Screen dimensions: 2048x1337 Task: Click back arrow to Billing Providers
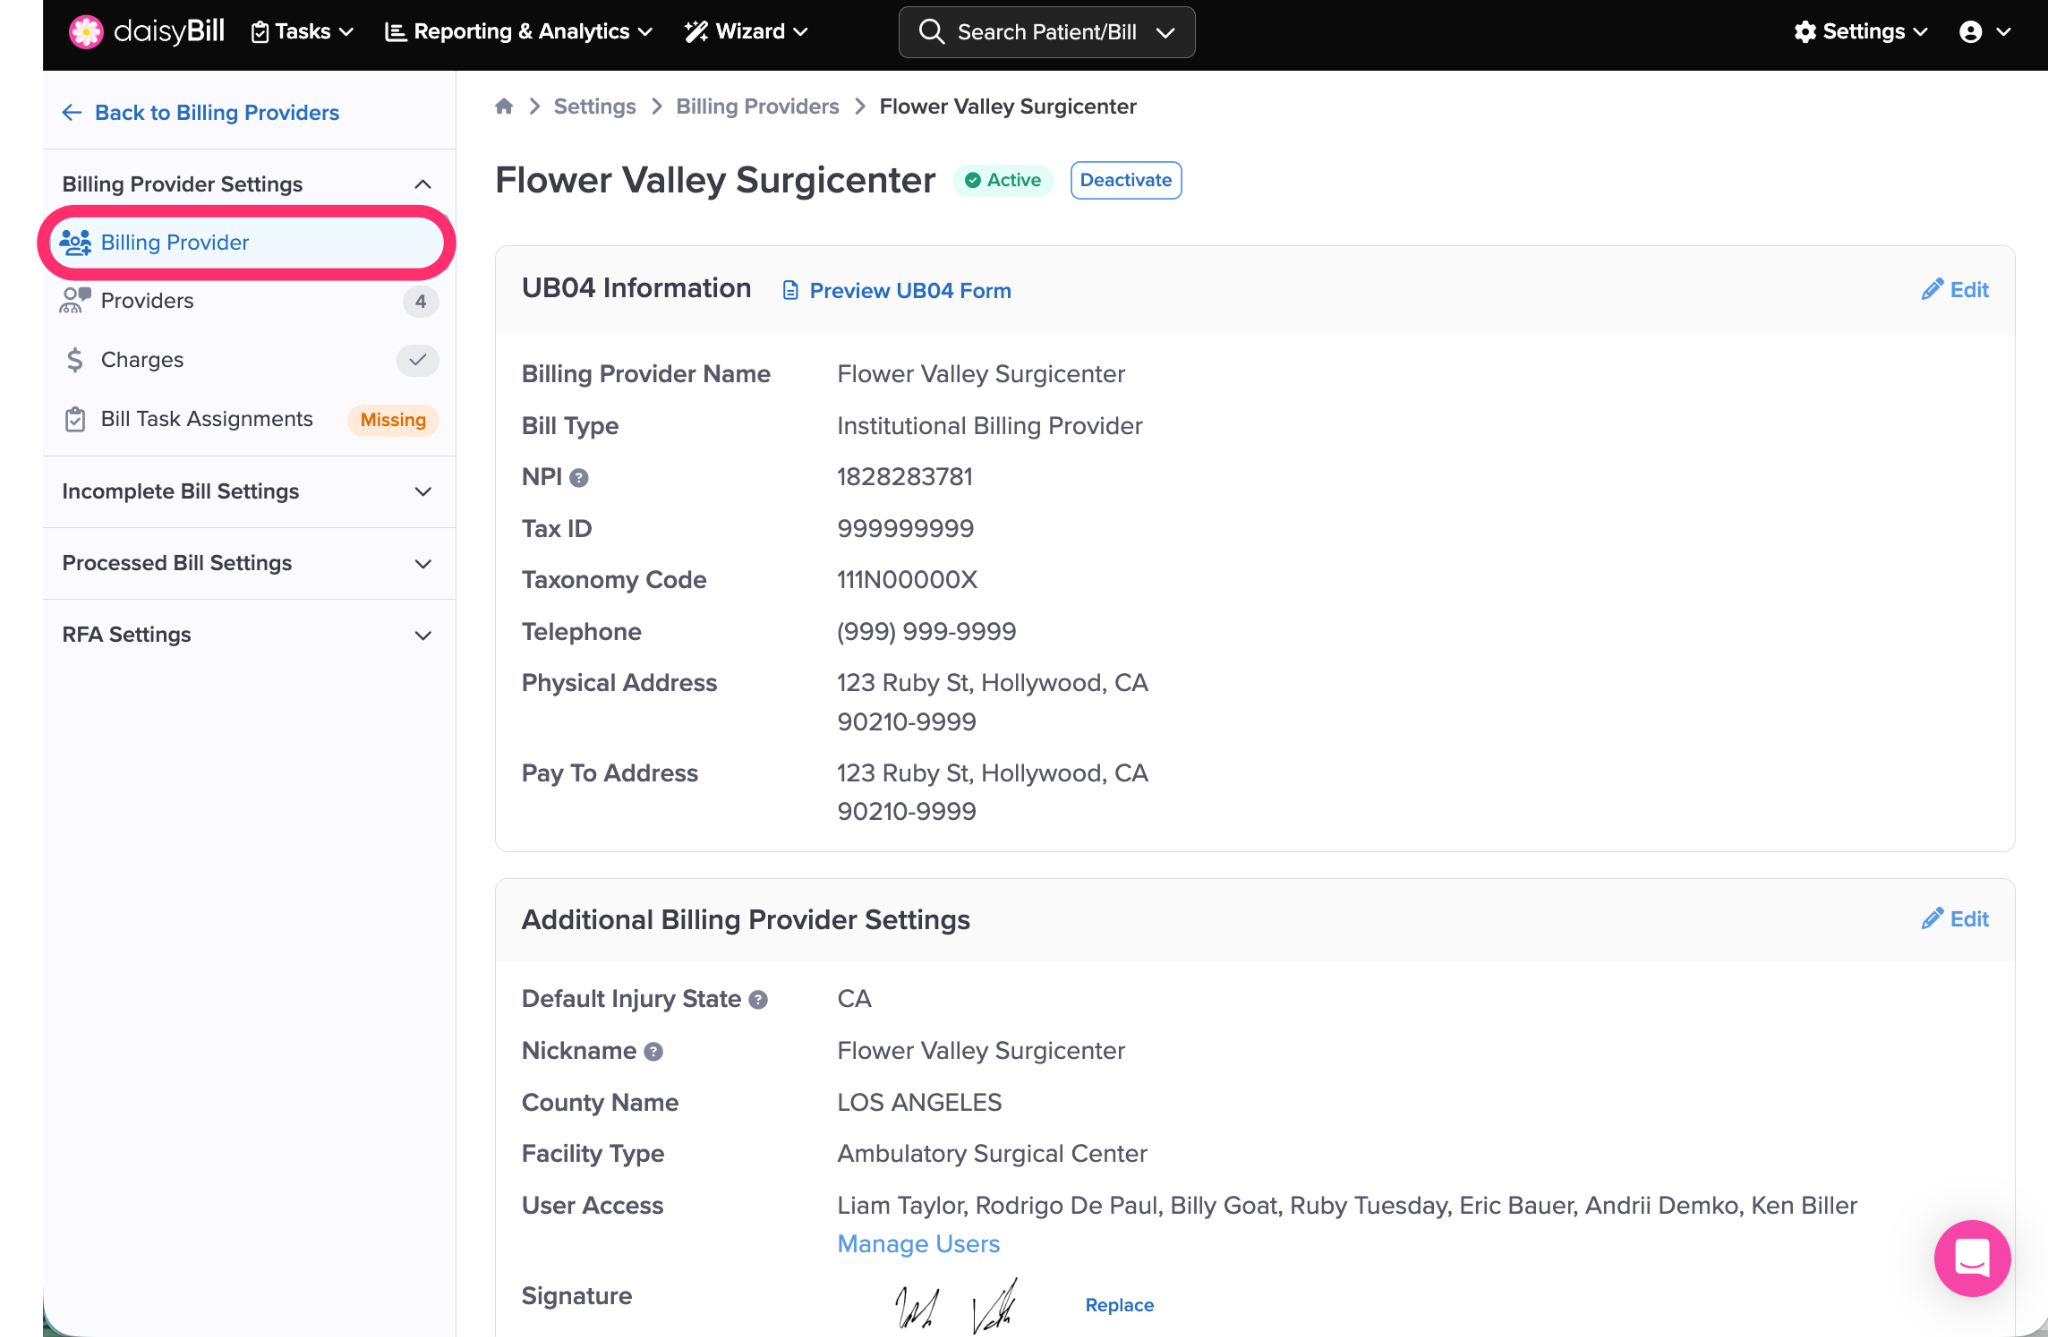tap(72, 113)
